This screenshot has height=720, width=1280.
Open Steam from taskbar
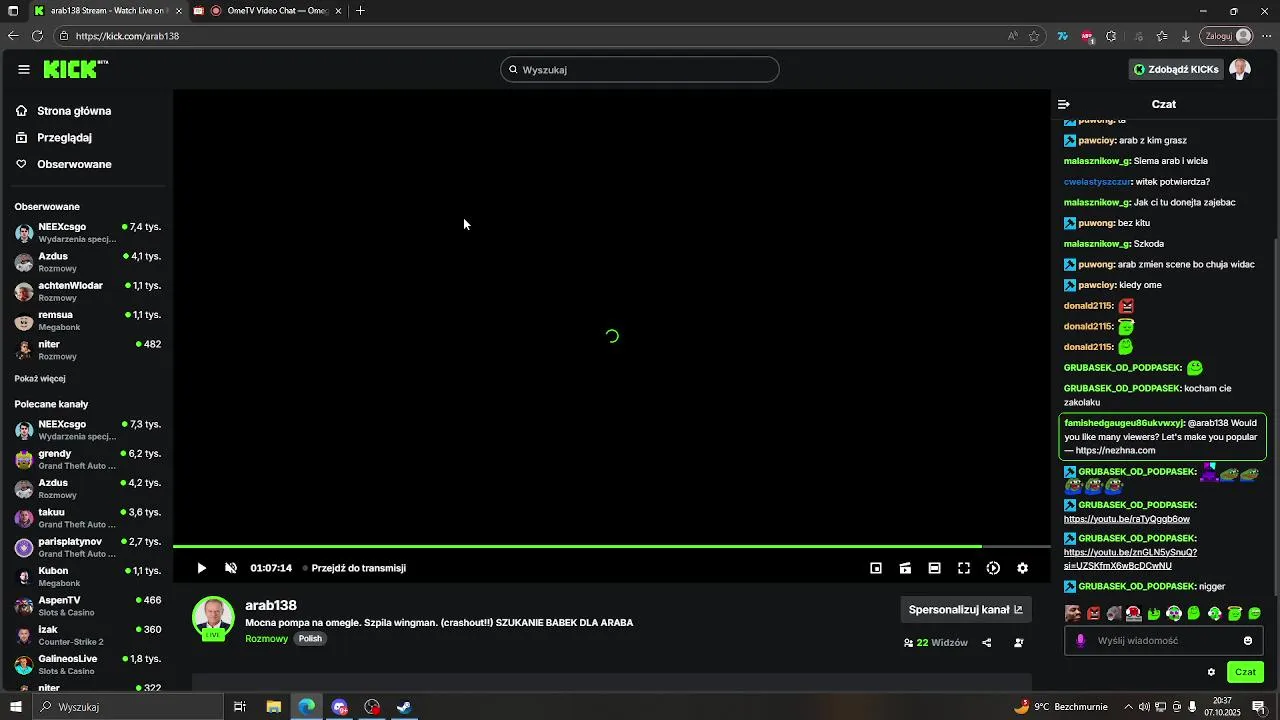pyautogui.click(x=404, y=707)
